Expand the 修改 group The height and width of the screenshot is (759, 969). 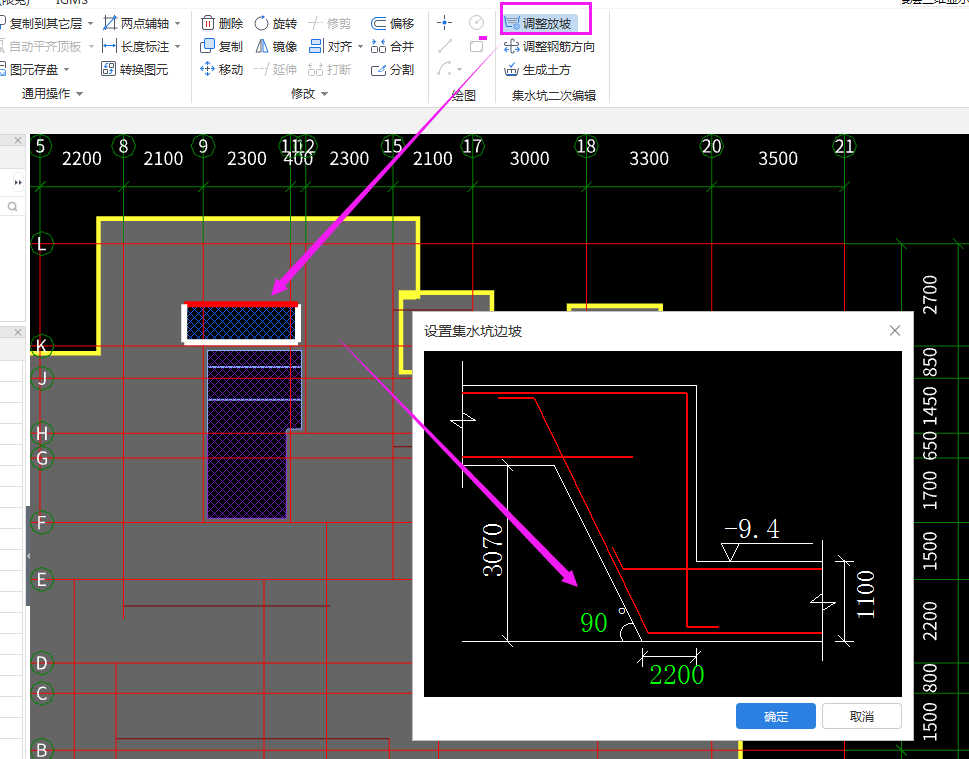309,93
